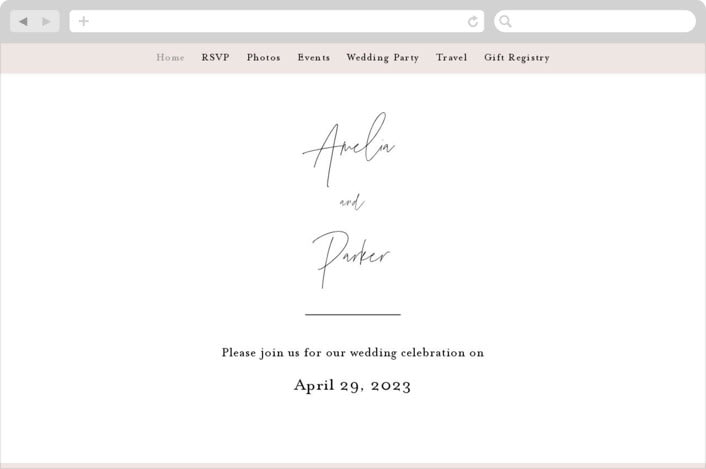Click the Parker script name heading
This screenshot has width=706, height=469.
[x=351, y=259]
